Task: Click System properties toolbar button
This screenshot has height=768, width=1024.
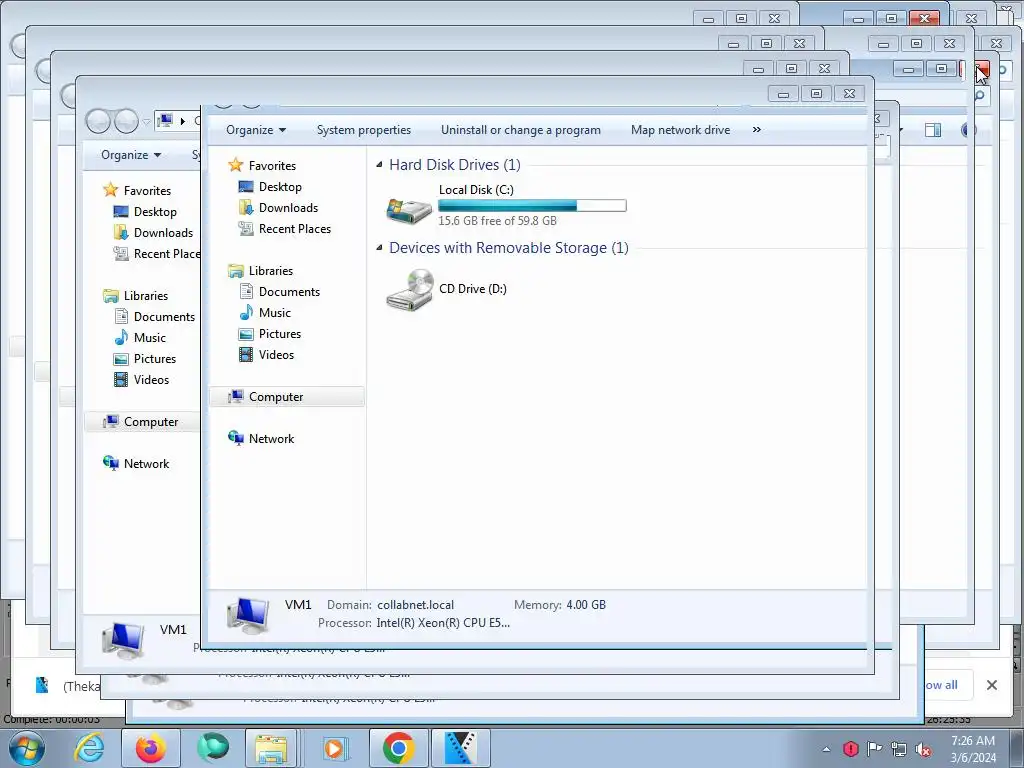Action: pos(364,130)
